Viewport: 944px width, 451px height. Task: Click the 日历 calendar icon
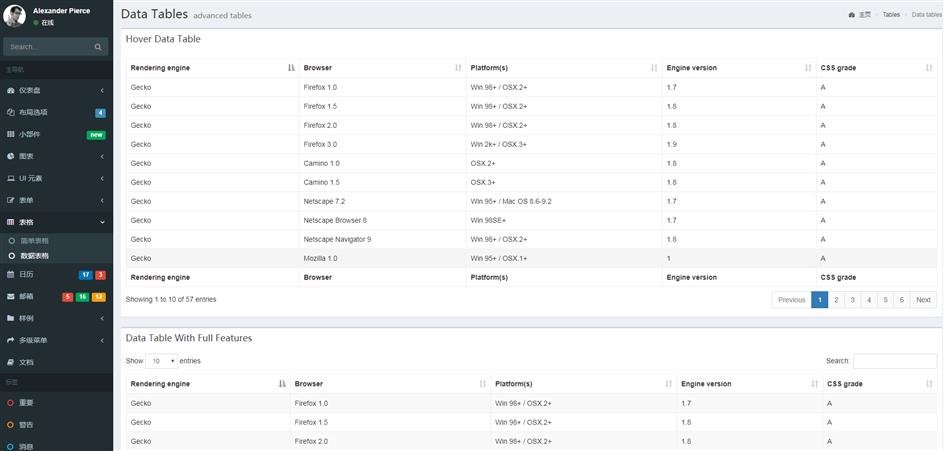point(10,275)
